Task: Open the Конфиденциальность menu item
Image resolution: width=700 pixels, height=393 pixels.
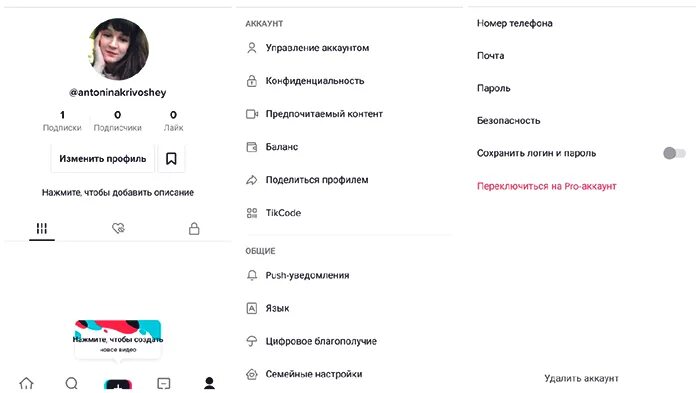Action: (348, 81)
